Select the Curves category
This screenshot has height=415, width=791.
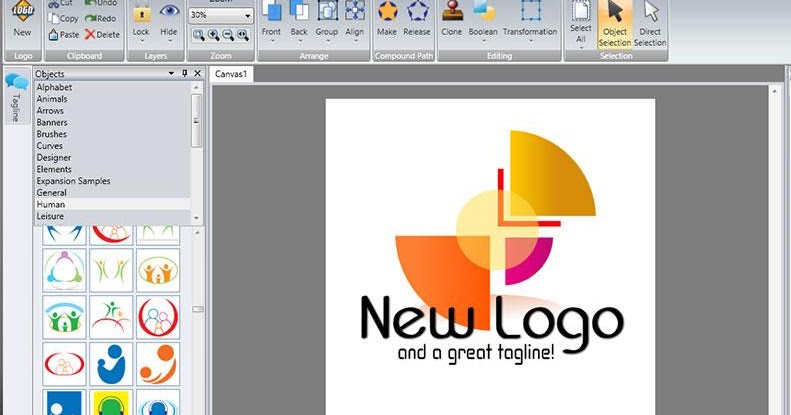pyautogui.click(x=112, y=146)
